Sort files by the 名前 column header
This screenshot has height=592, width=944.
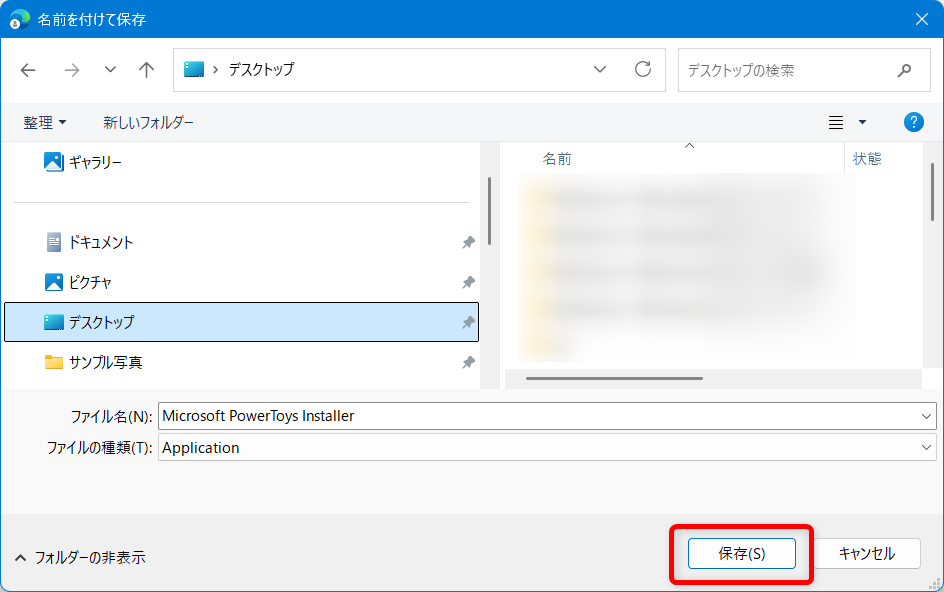pos(558,158)
